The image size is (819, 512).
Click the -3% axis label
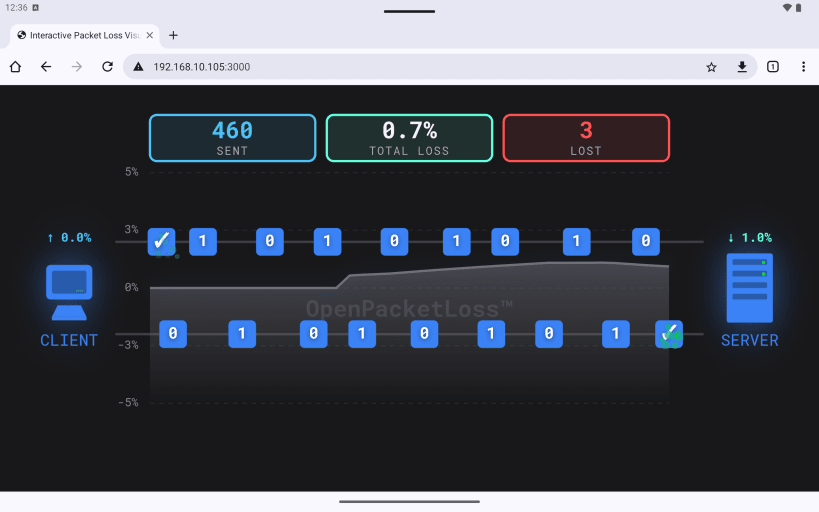click(x=128, y=345)
